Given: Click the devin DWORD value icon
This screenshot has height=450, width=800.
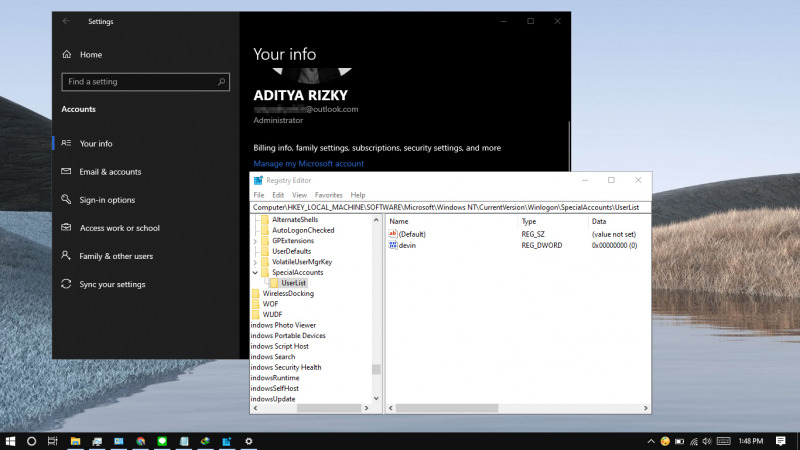Looking at the screenshot, I should click(392, 245).
